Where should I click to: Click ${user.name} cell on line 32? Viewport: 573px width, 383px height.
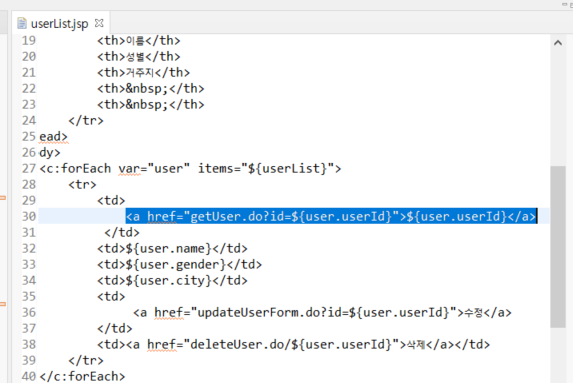172,249
